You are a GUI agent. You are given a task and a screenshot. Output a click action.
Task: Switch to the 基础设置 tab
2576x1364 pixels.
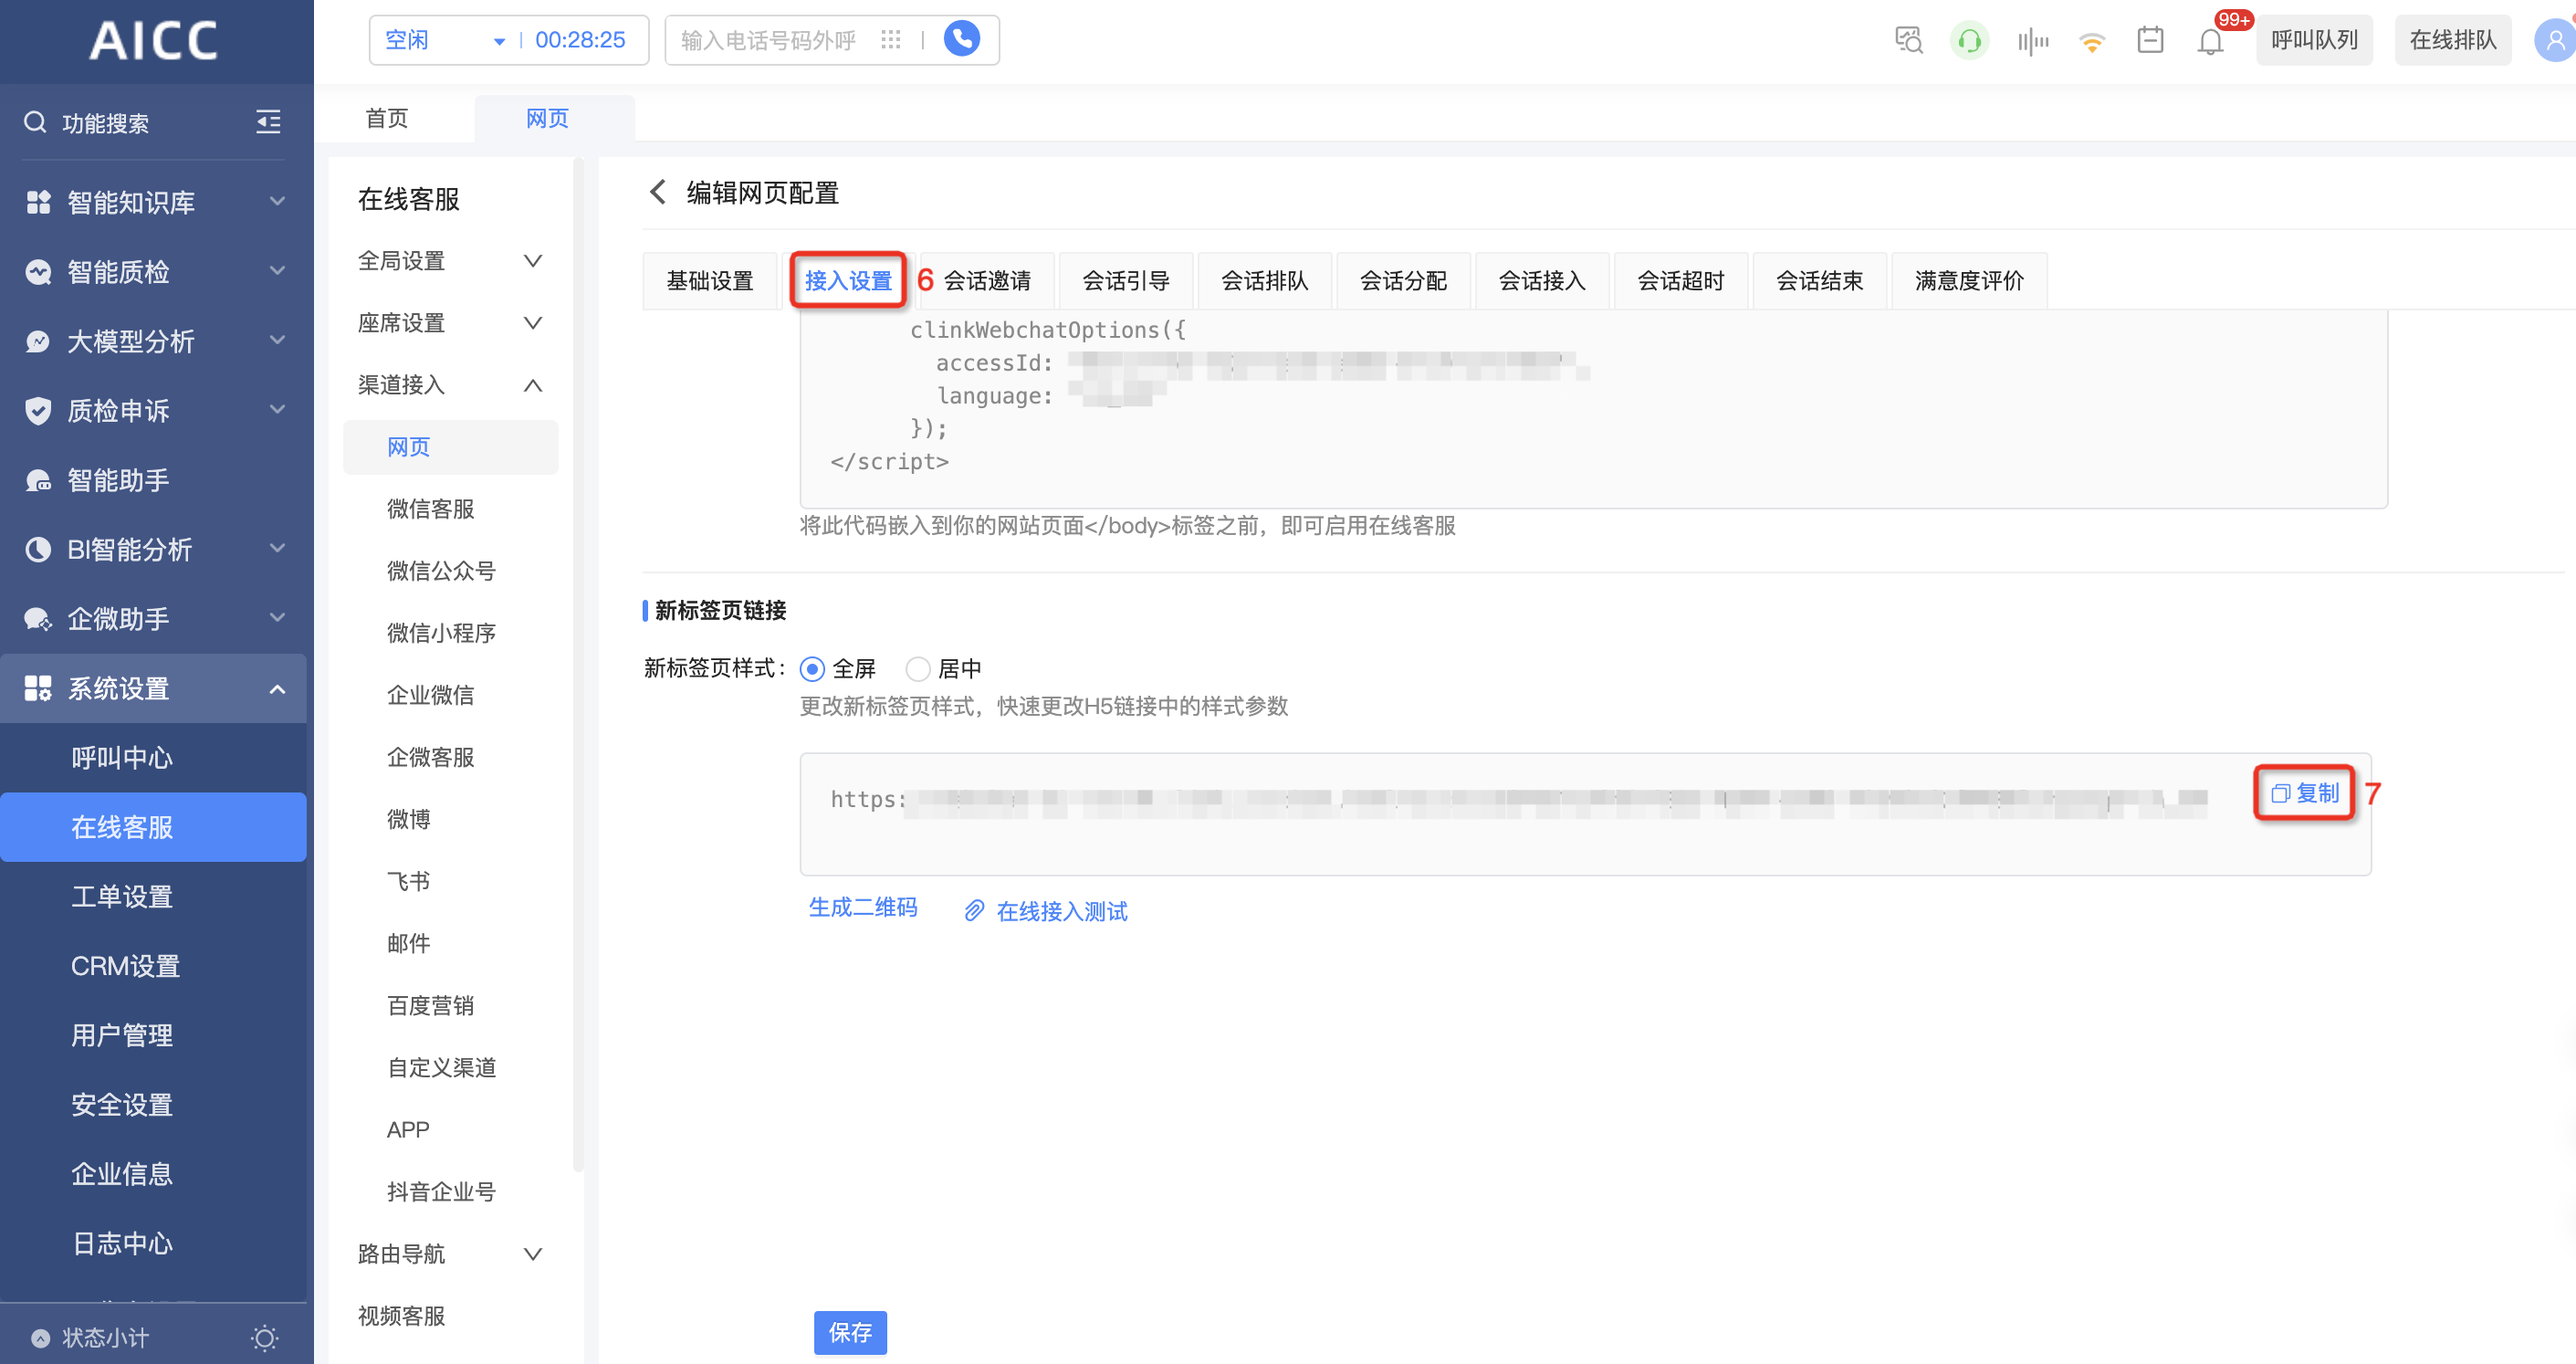[710, 281]
